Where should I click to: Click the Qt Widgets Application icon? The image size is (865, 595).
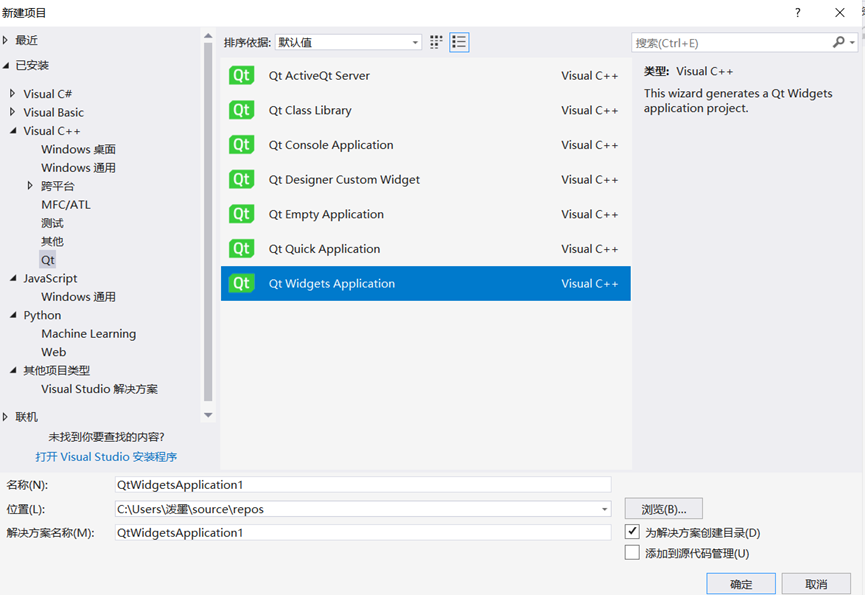tap(242, 283)
